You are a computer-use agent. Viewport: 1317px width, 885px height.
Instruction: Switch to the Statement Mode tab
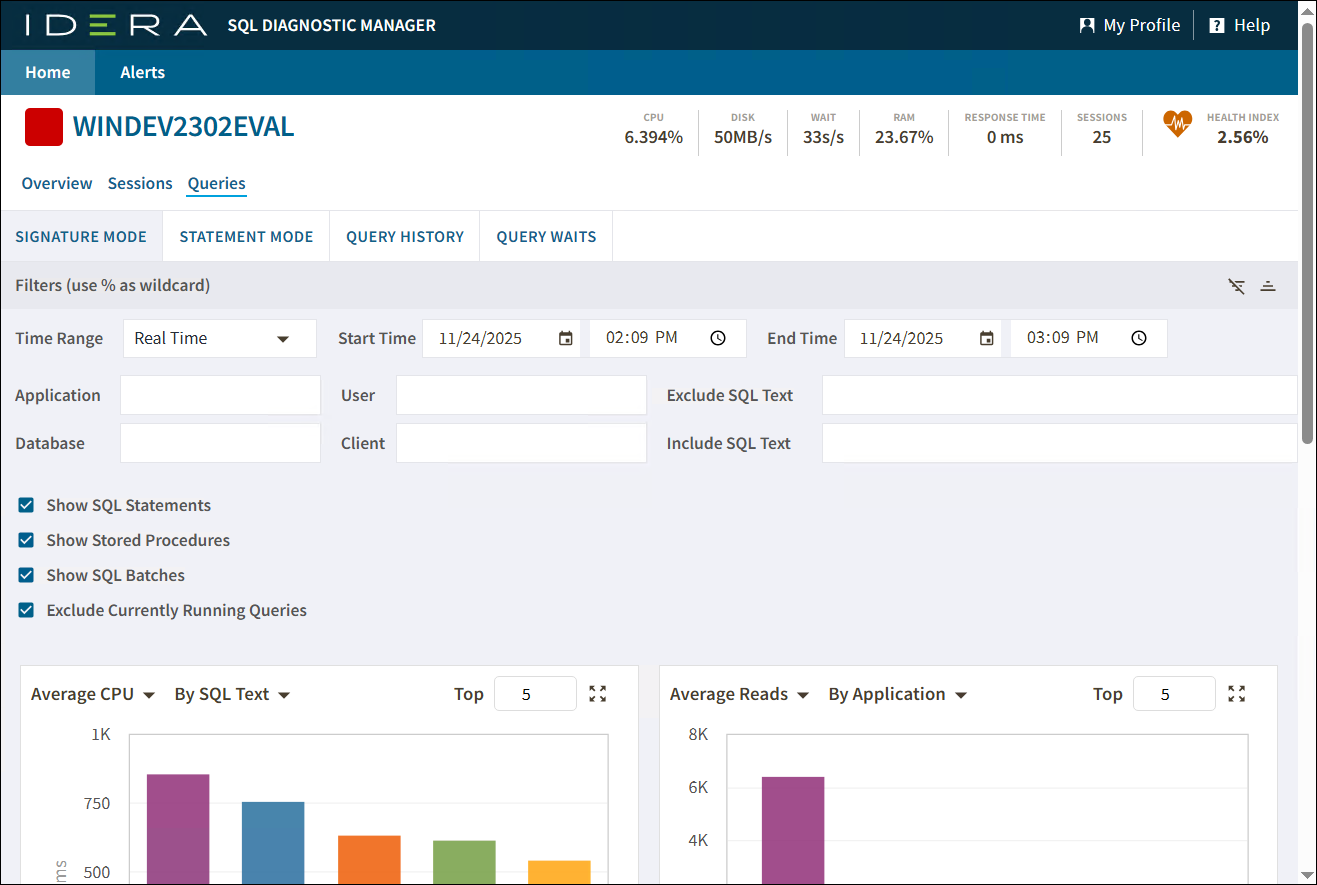click(246, 237)
